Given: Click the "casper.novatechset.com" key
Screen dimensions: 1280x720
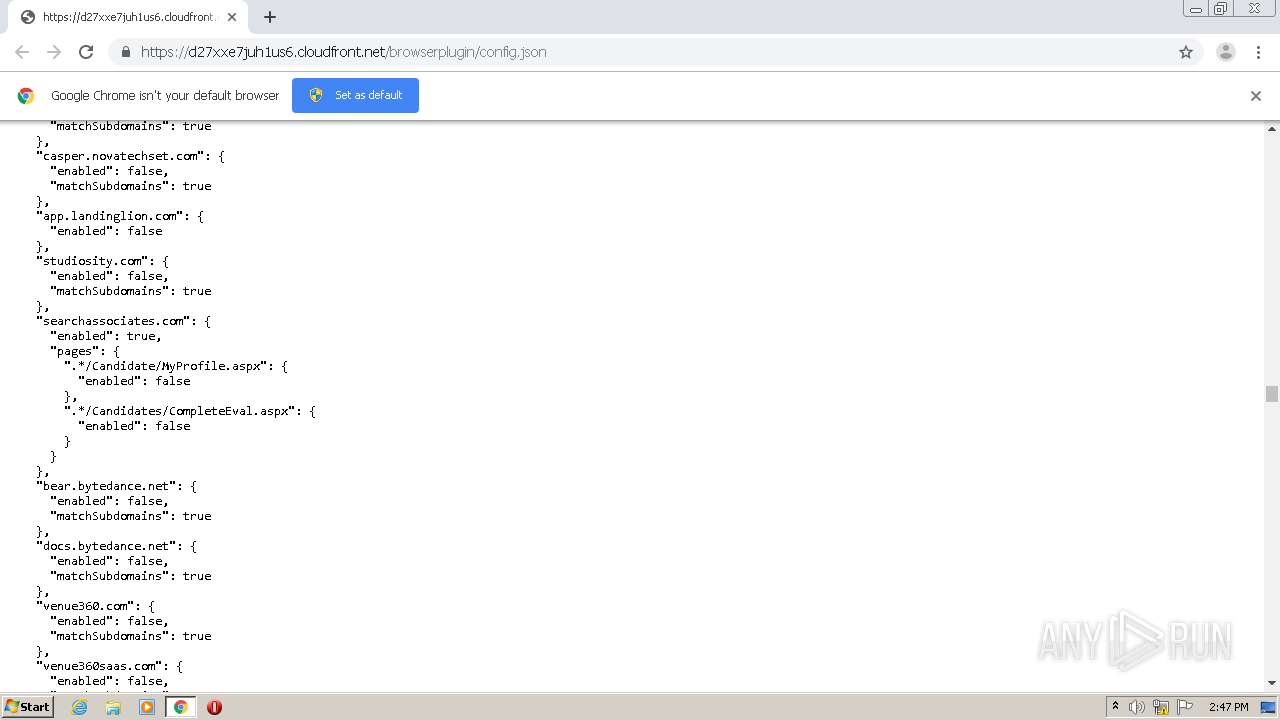Looking at the screenshot, I should pyautogui.click(x=121, y=156).
